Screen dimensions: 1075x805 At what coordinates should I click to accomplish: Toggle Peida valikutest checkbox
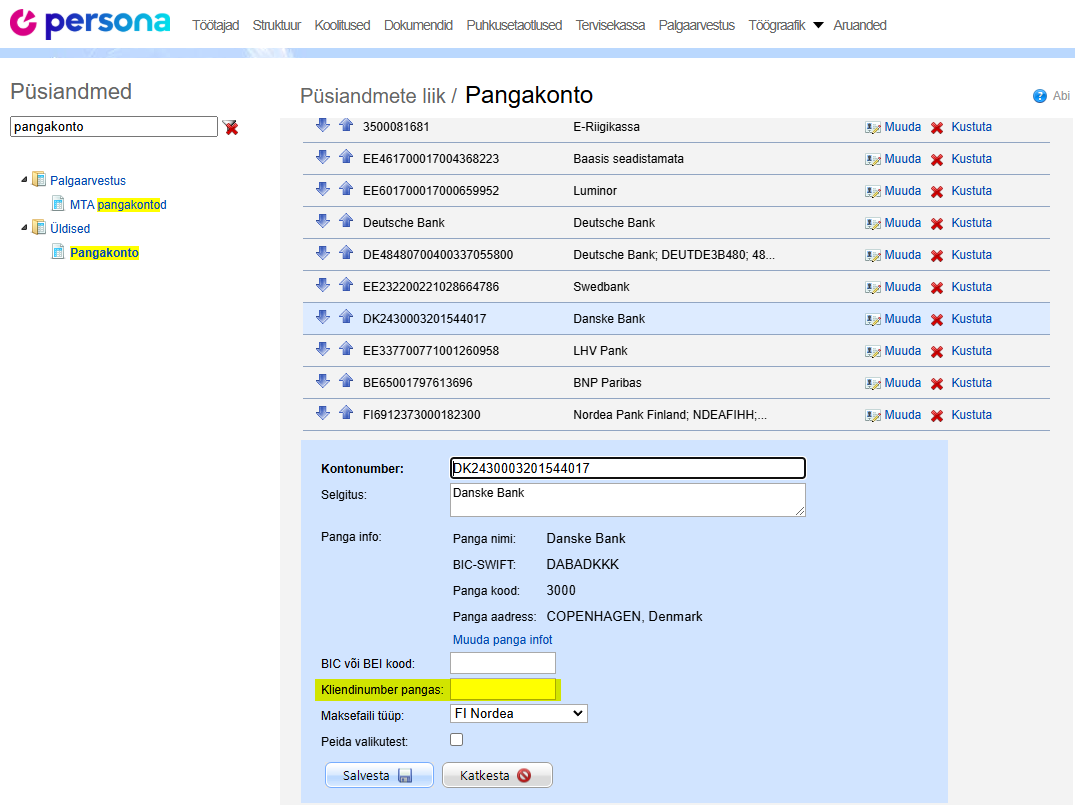457,740
